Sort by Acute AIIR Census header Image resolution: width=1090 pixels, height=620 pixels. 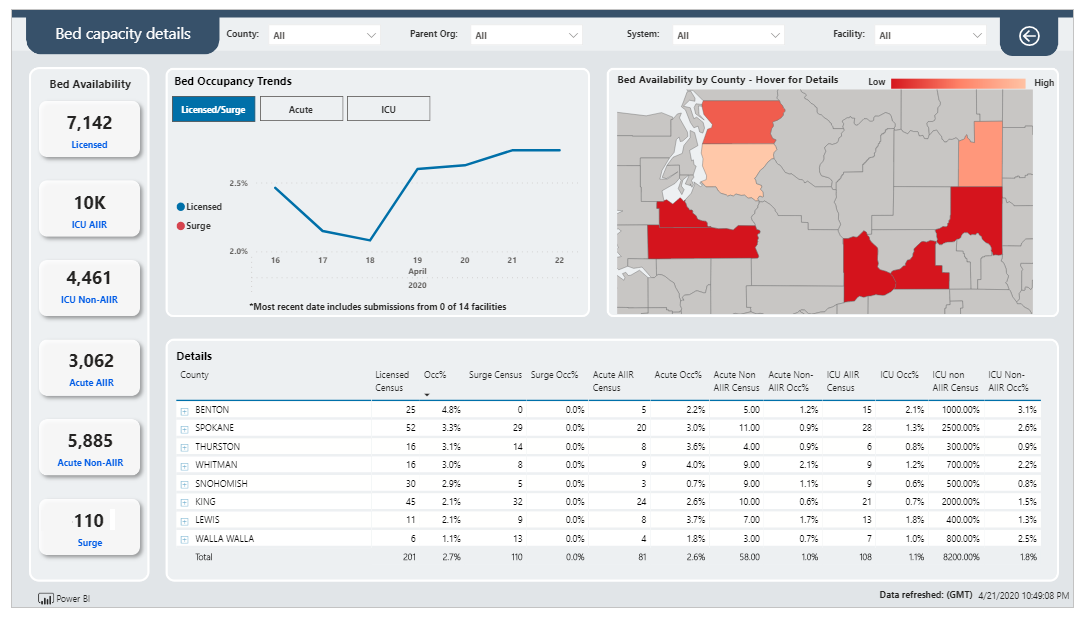[613, 381]
